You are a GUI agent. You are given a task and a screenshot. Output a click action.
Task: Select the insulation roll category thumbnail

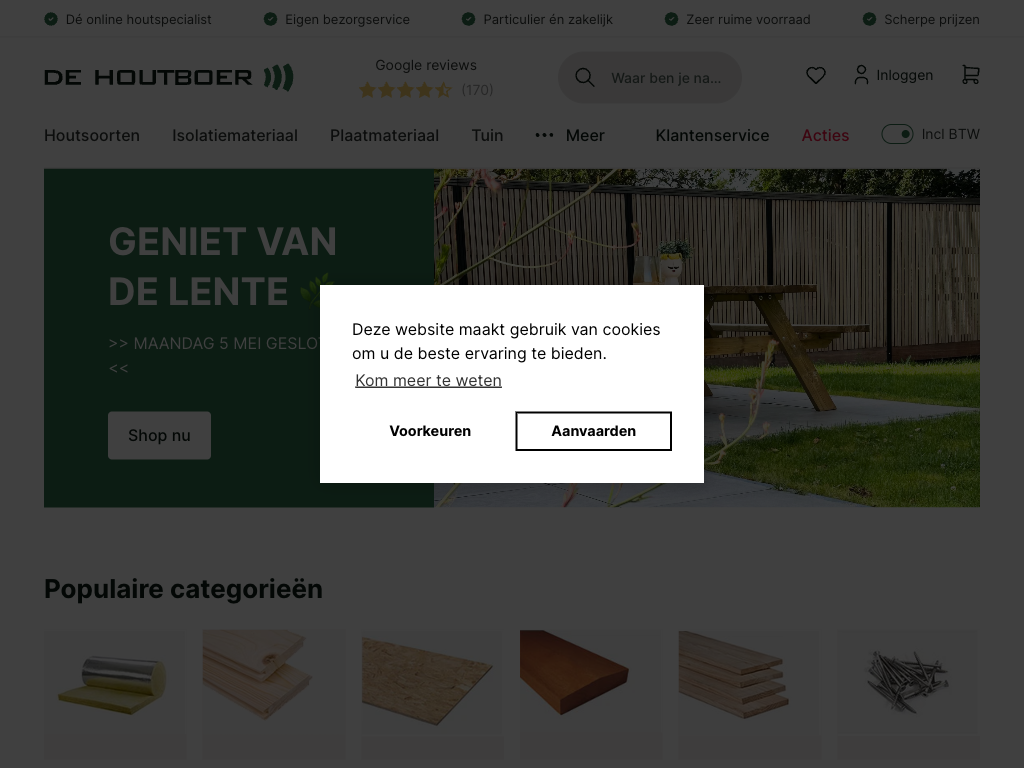[115, 682]
